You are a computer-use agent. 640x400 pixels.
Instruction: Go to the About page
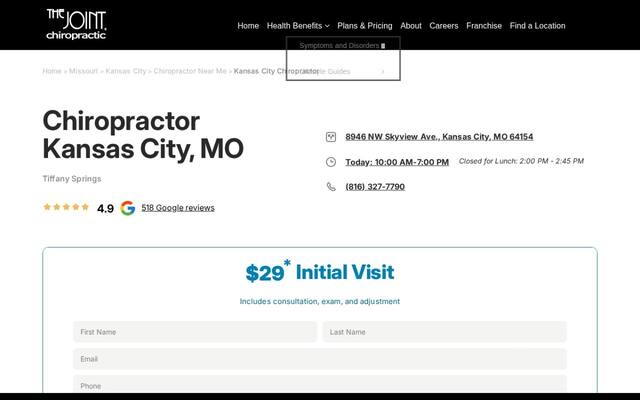[411, 26]
